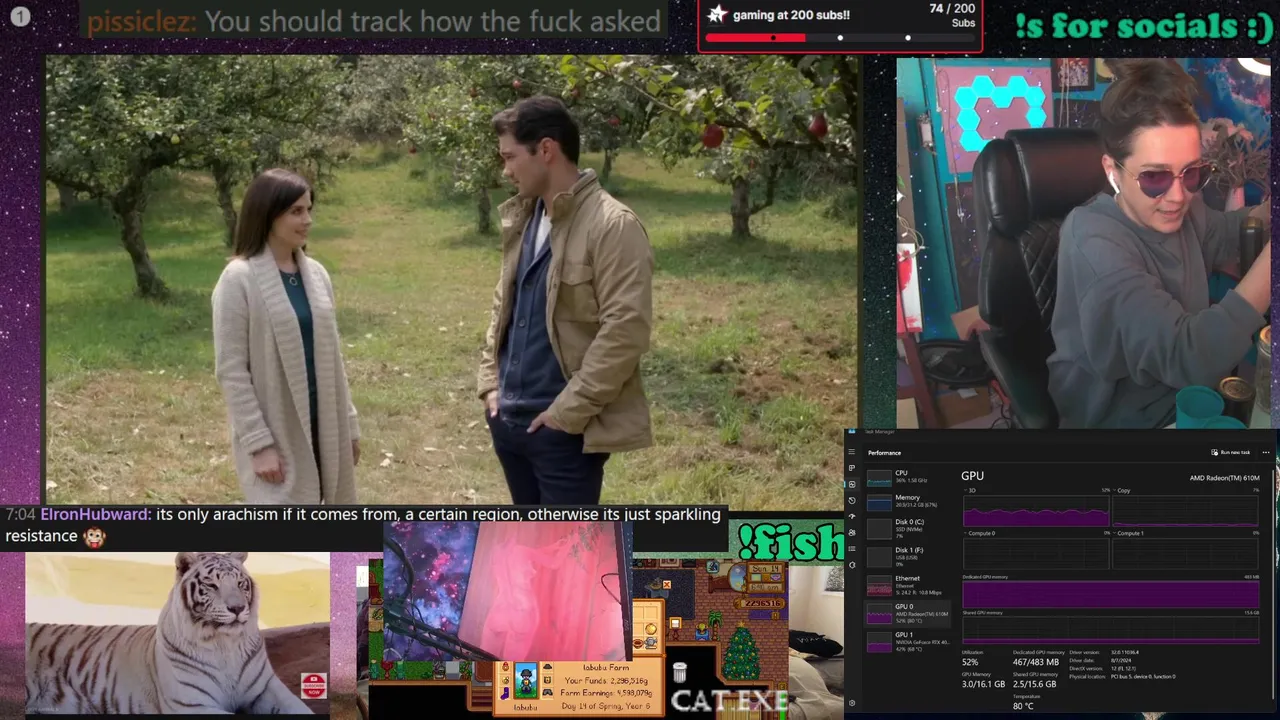This screenshot has width=1280, height=720.
Task: Click the Stardew character portrait labubu
Action: (x=526, y=680)
